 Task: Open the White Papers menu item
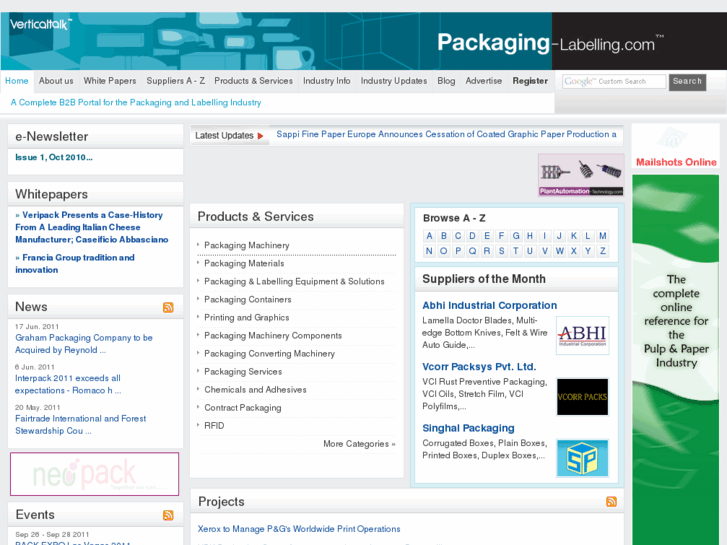(x=110, y=81)
